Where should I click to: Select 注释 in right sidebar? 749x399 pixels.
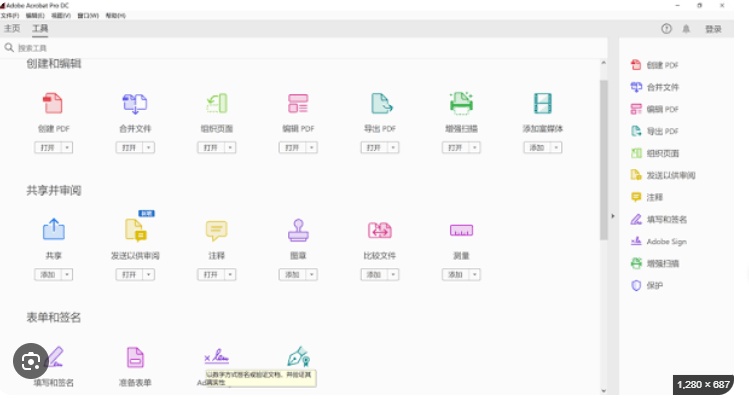647,197
